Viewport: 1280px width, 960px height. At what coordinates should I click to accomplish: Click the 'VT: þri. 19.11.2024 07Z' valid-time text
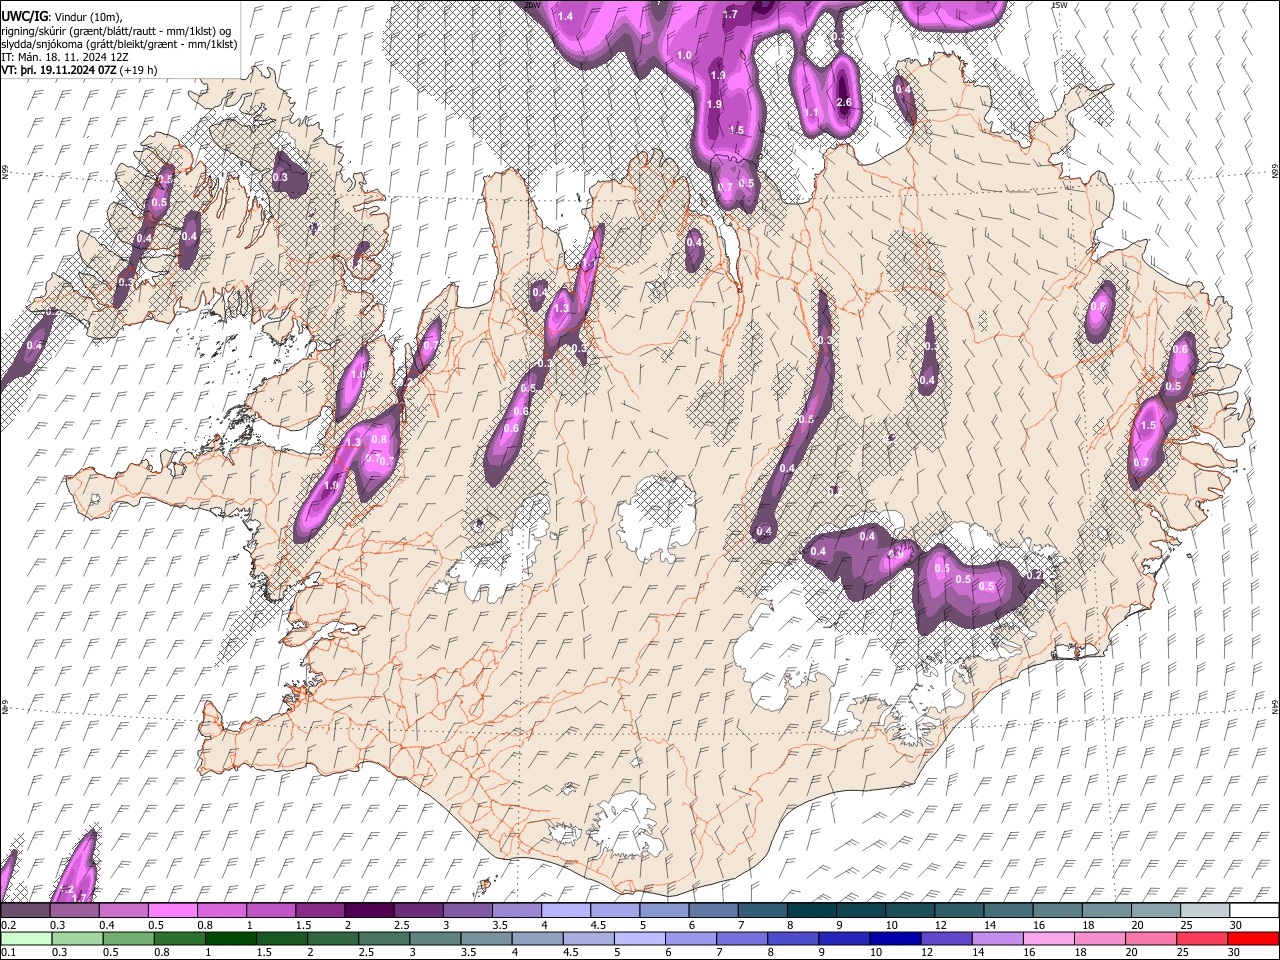pyautogui.click(x=59, y=71)
